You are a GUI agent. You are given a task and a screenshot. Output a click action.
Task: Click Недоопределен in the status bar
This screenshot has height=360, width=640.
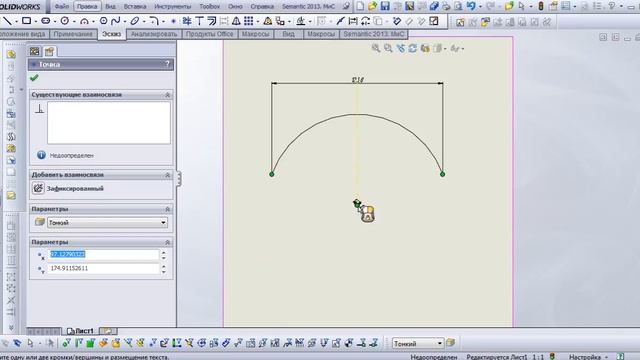click(x=434, y=357)
